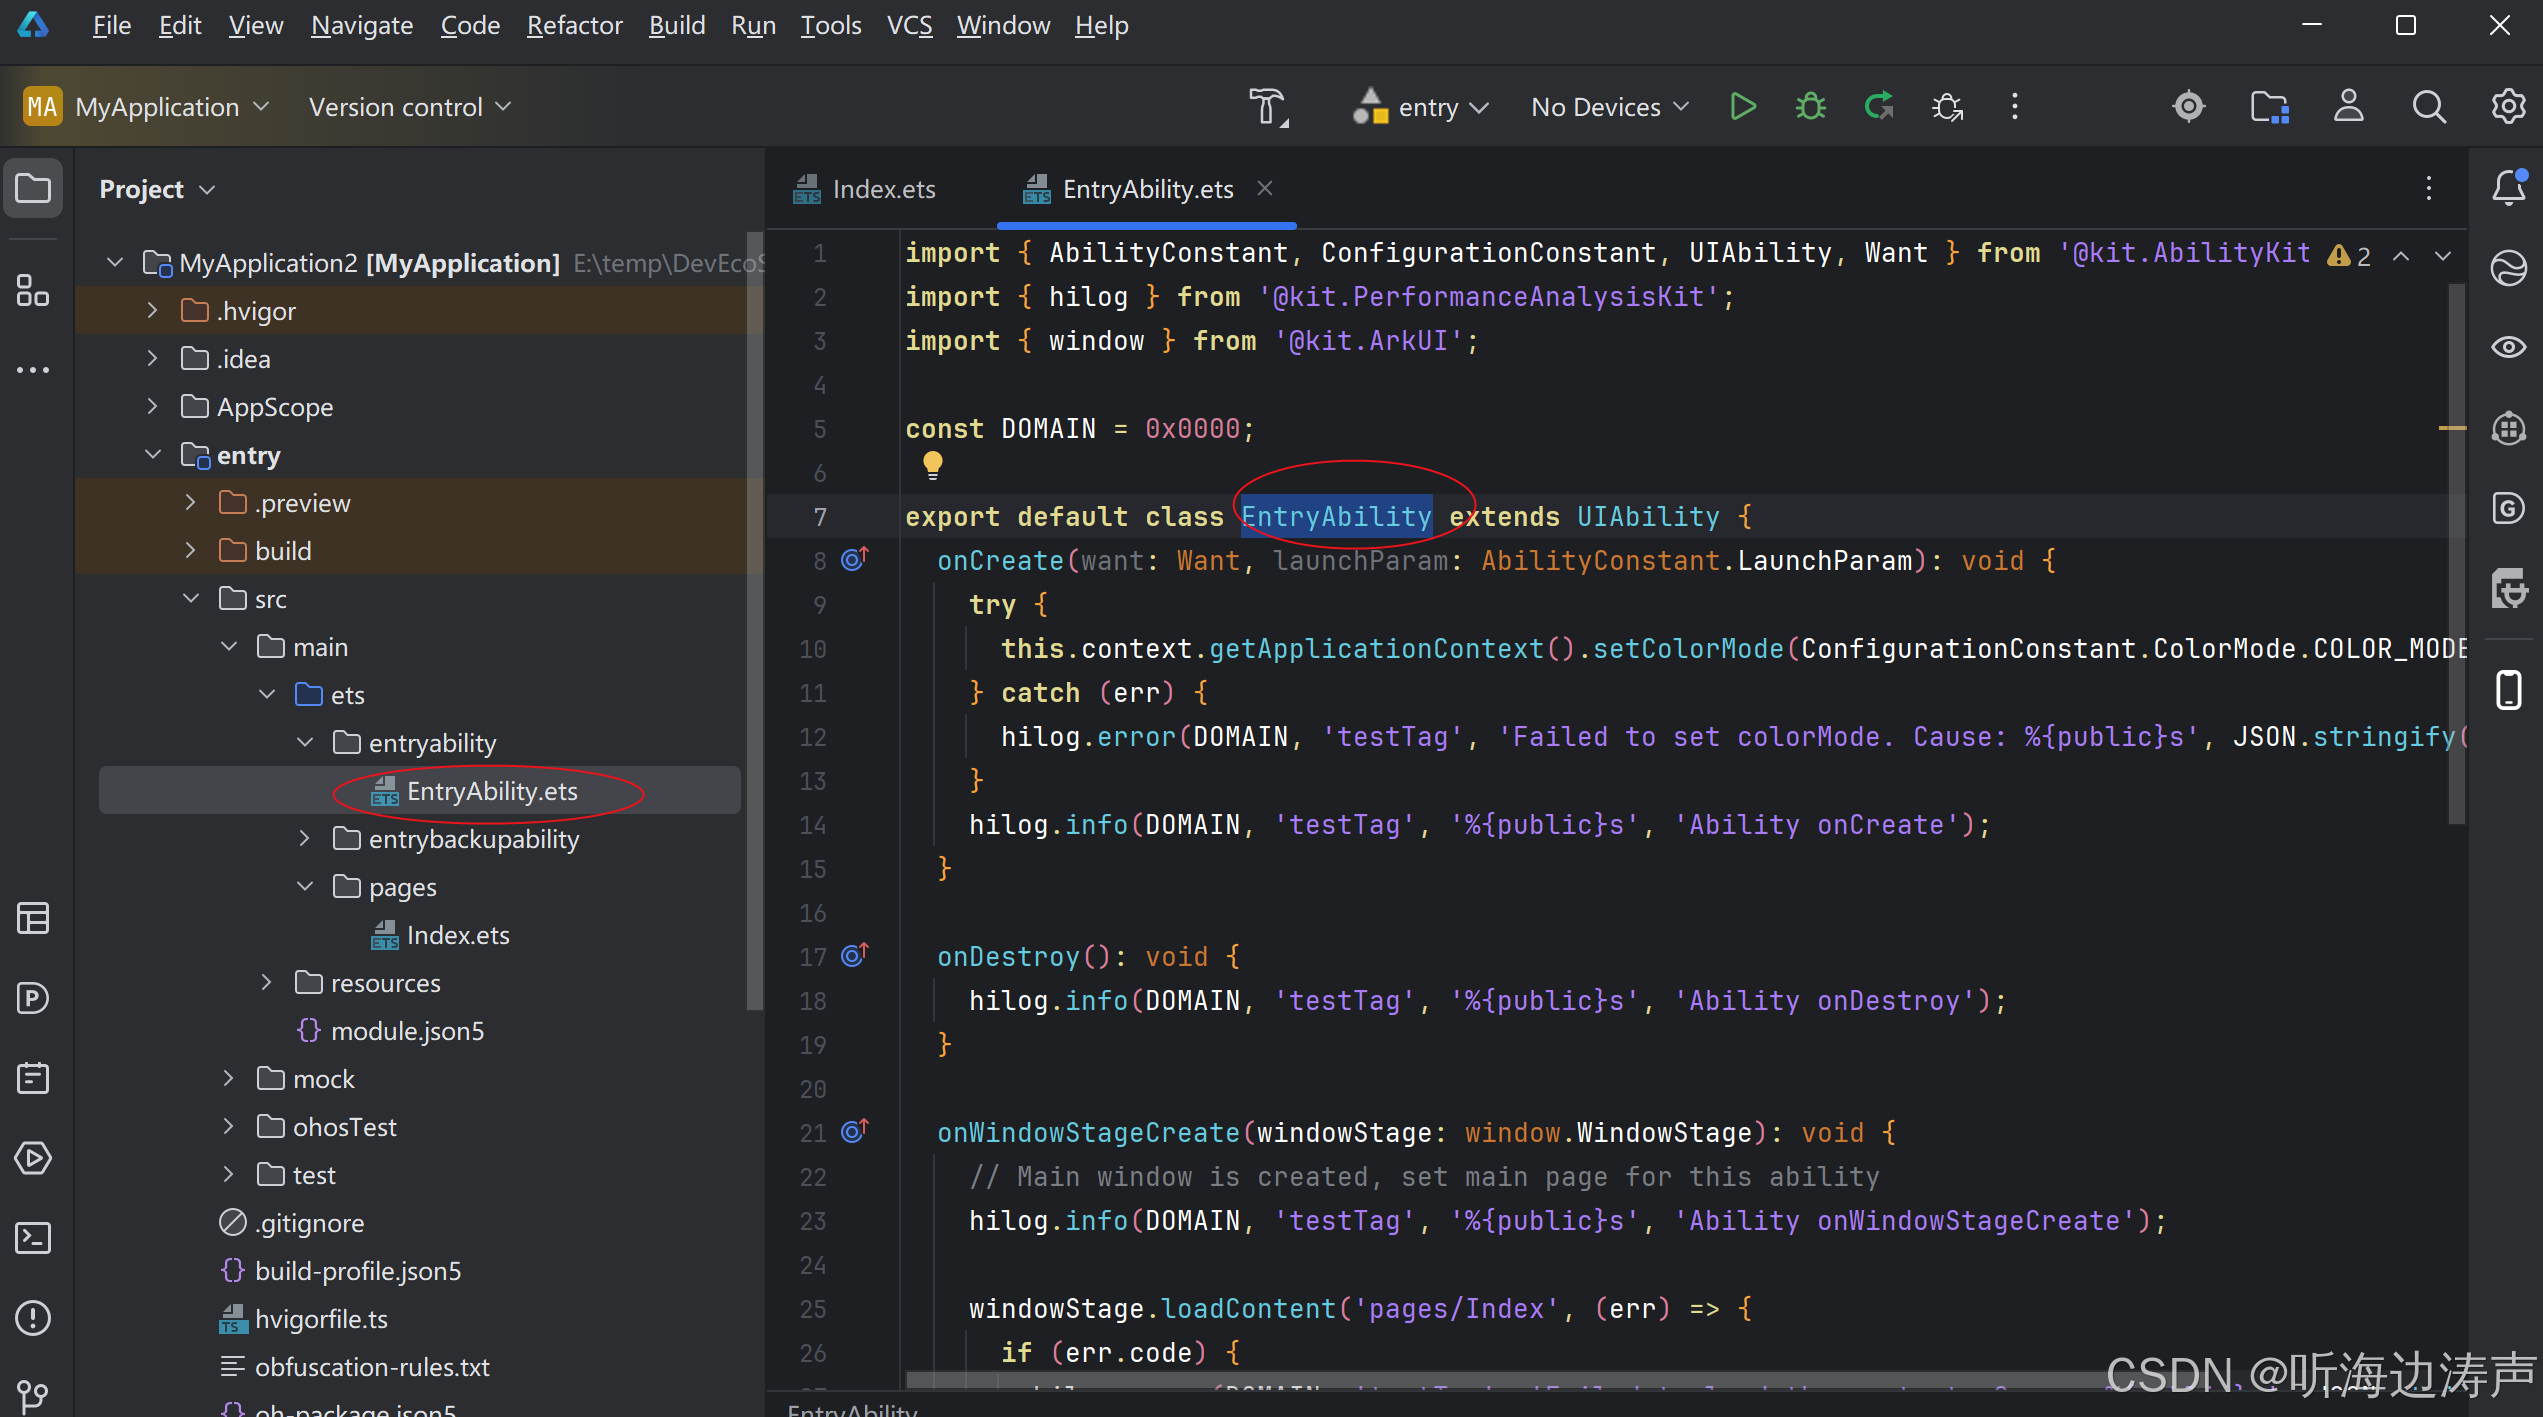Open the No Devices dropdown

pos(1610,106)
